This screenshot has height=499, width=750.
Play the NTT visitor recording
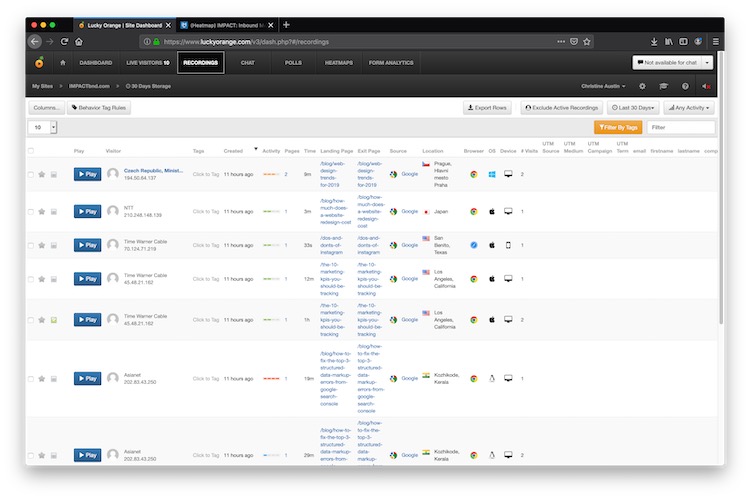88,211
